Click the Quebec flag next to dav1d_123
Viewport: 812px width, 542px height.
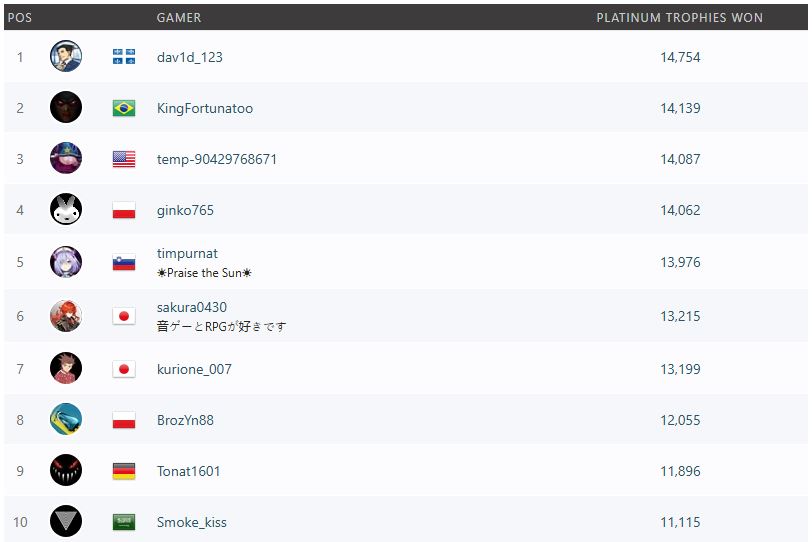point(124,56)
